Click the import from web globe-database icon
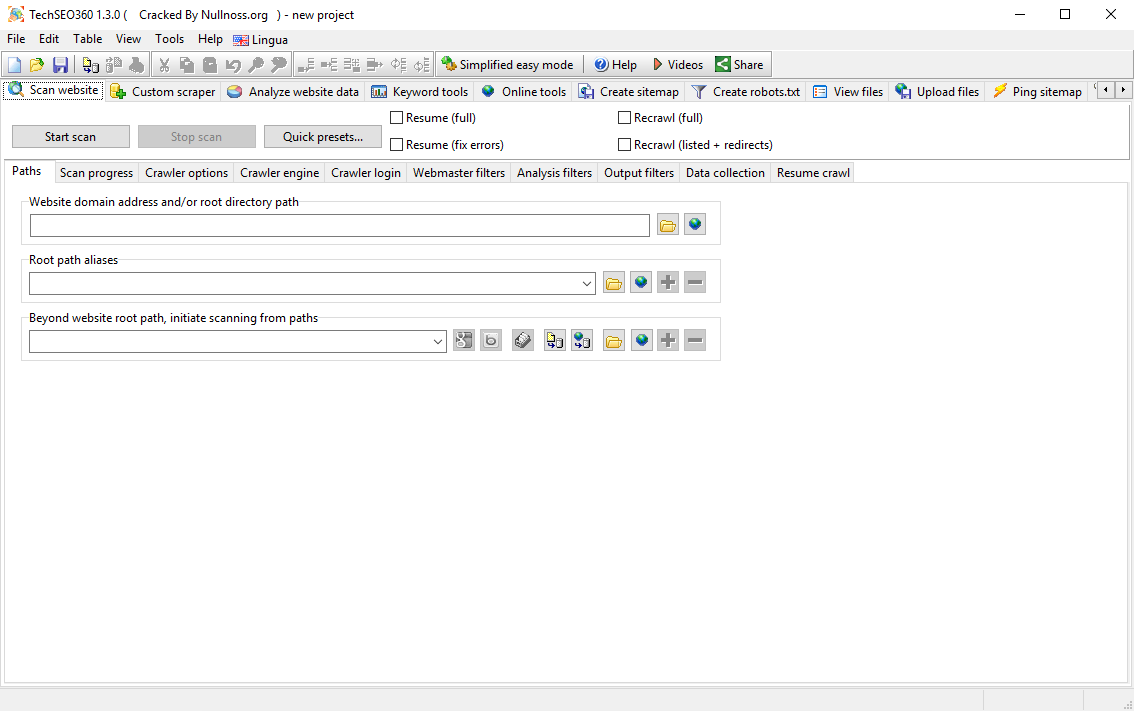This screenshot has height=711, width=1134. (x=582, y=340)
